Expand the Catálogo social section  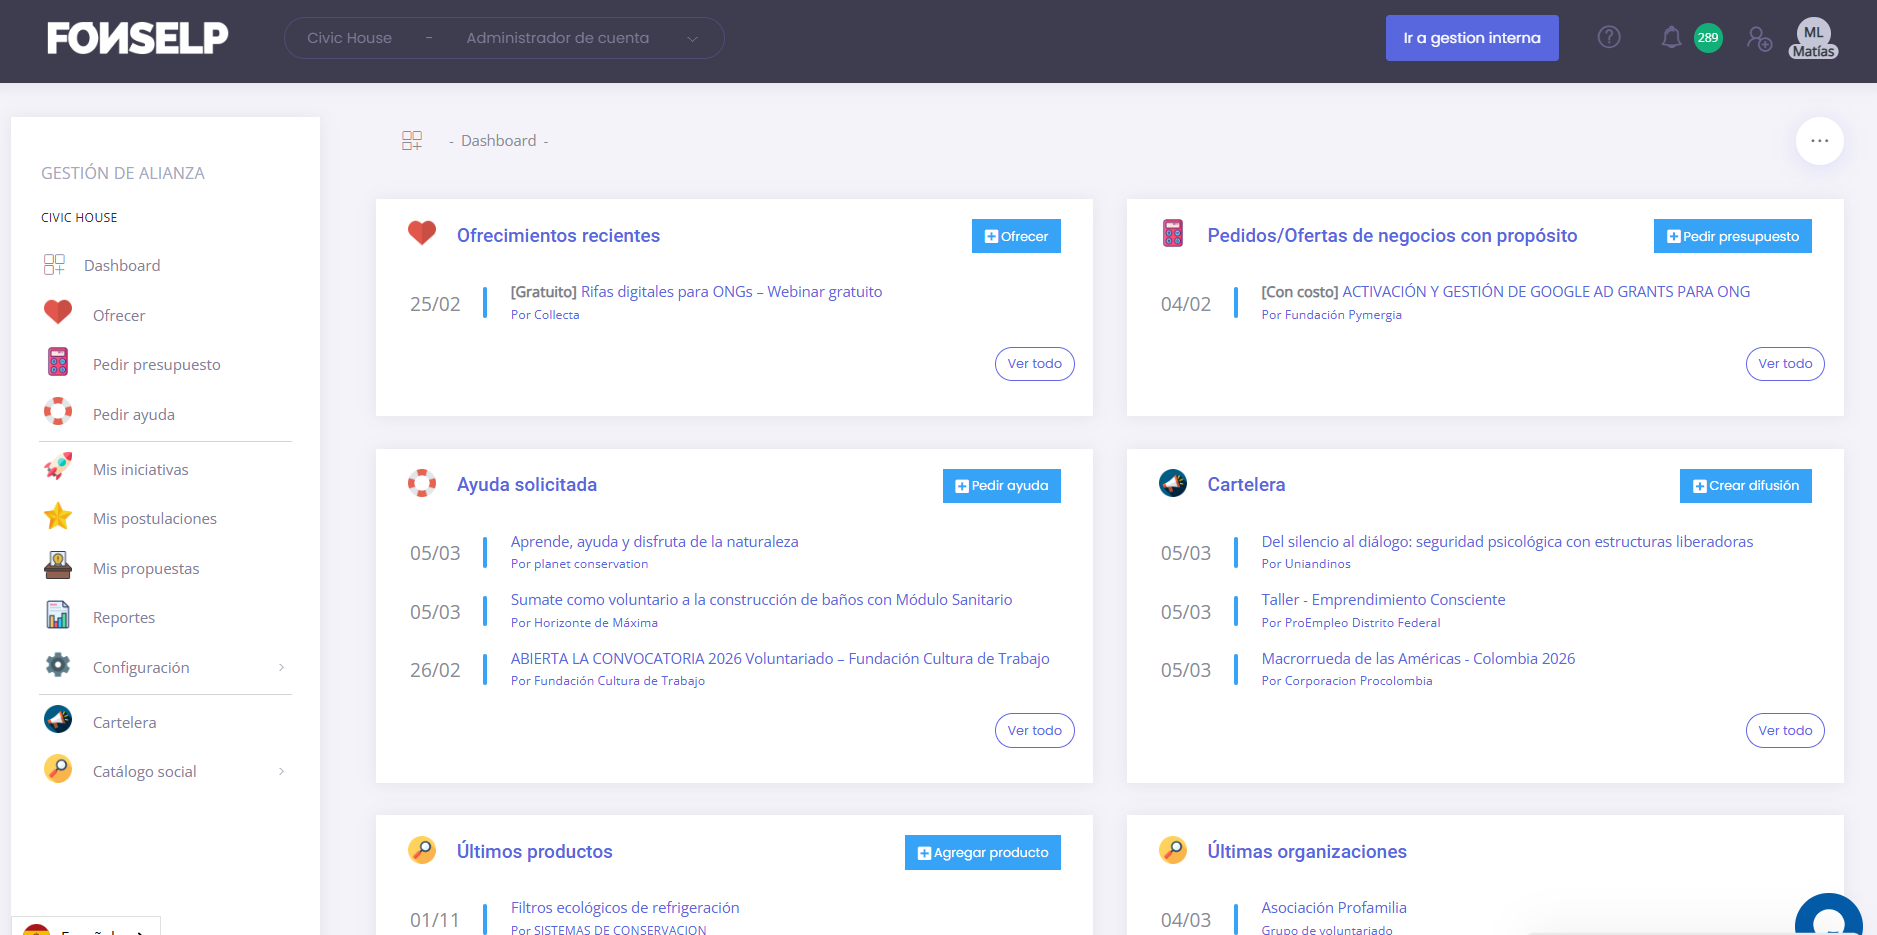283,770
